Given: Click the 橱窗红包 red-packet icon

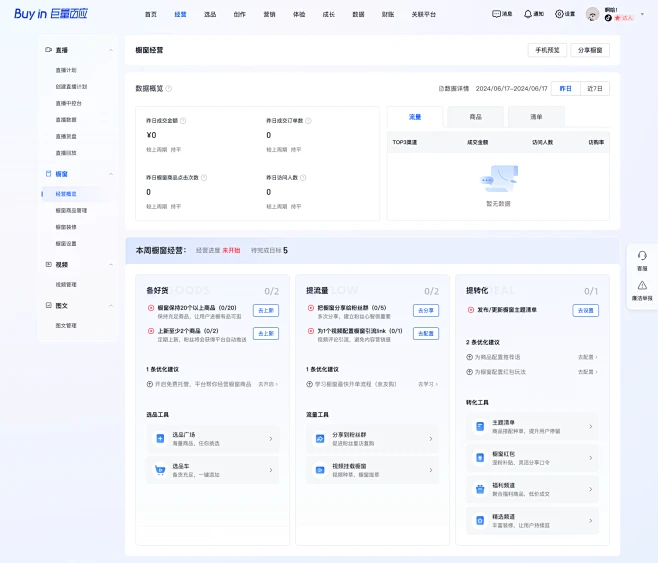Looking at the screenshot, I should pos(480,458).
